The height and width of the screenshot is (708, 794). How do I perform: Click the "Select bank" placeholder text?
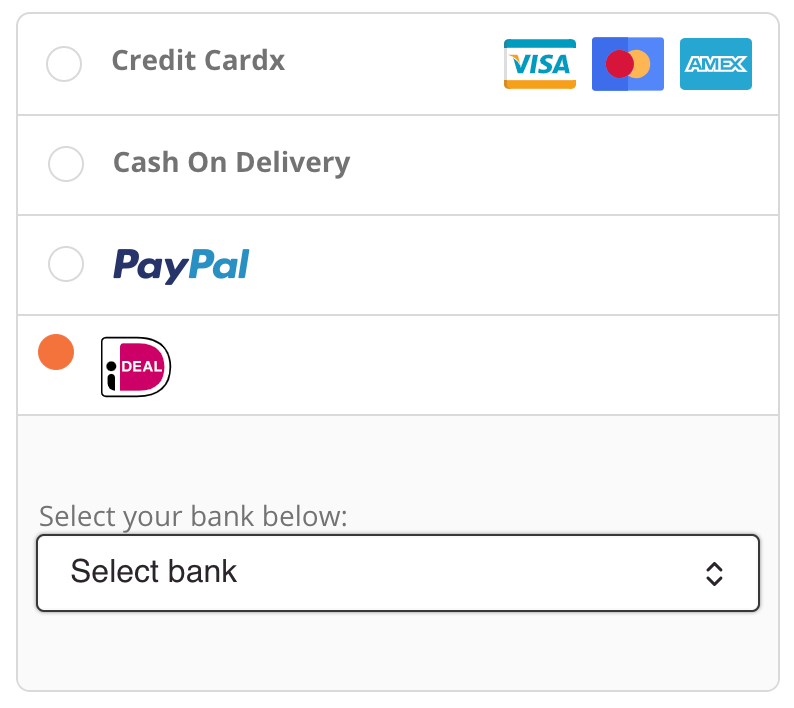click(x=154, y=572)
